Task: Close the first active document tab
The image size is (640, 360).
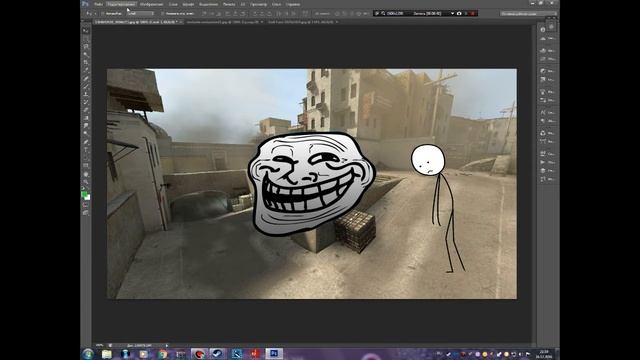Action: 181,22
